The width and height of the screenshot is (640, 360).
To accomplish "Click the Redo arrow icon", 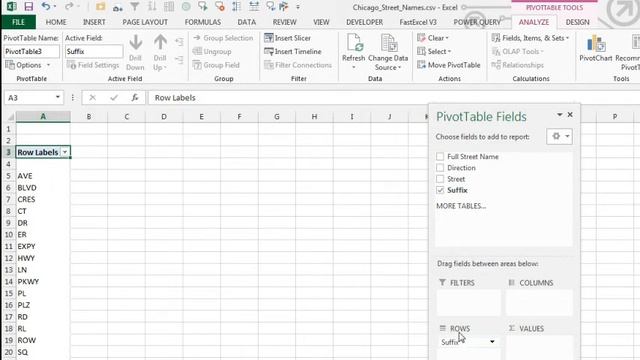I will pos(69,7).
